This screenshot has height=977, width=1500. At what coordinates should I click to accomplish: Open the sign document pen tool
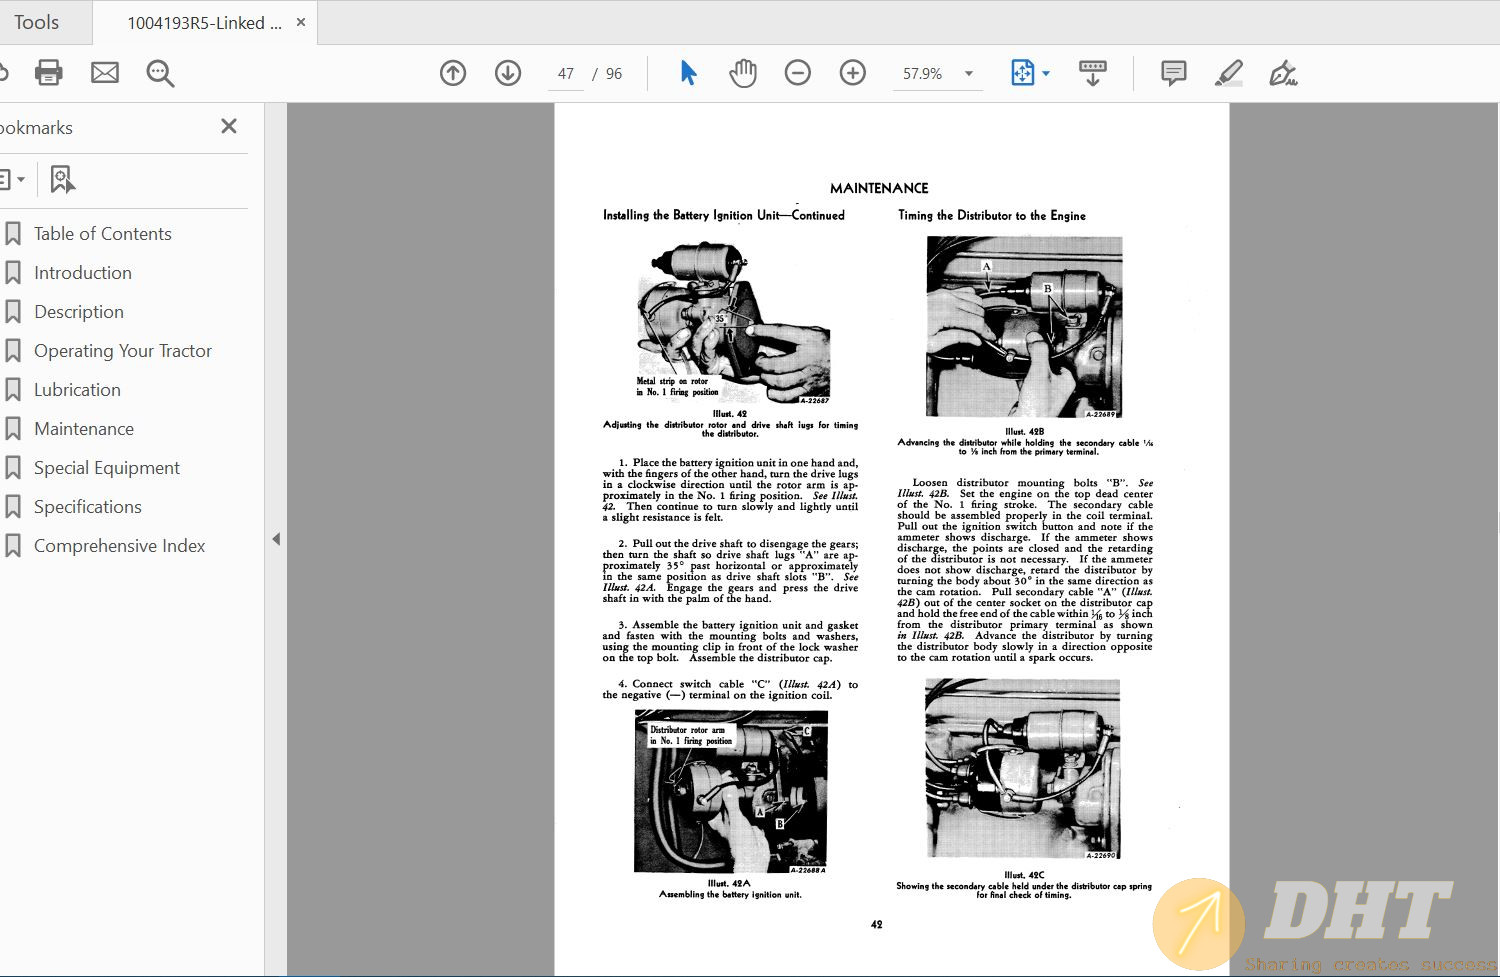tap(1283, 73)
